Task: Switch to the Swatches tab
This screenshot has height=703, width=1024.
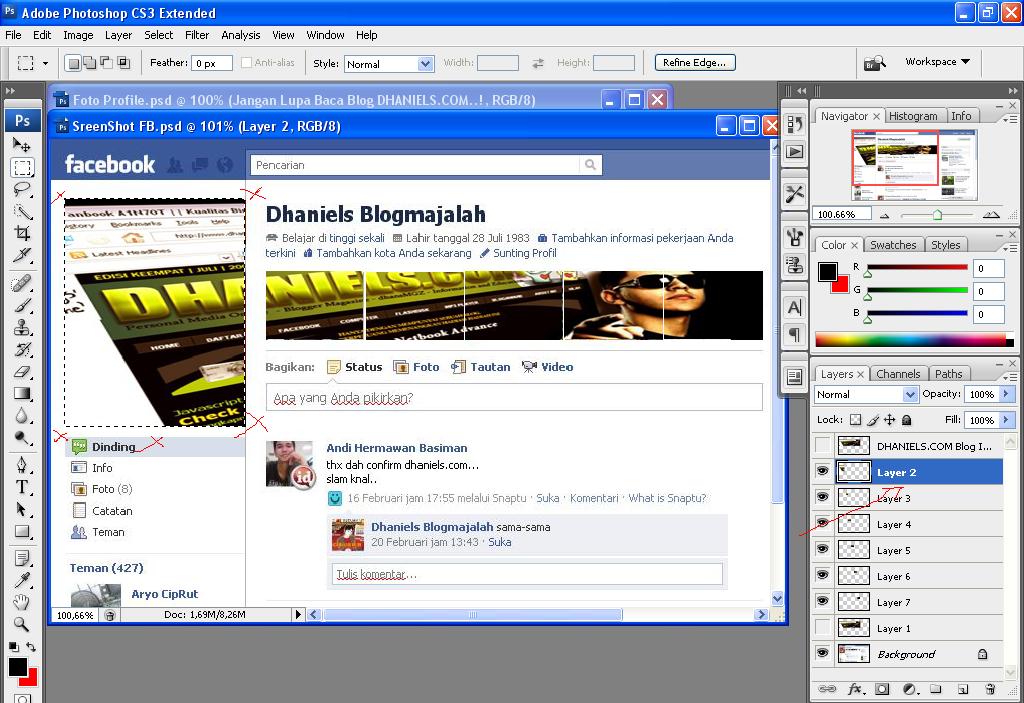Action: [x=893, y=245]
